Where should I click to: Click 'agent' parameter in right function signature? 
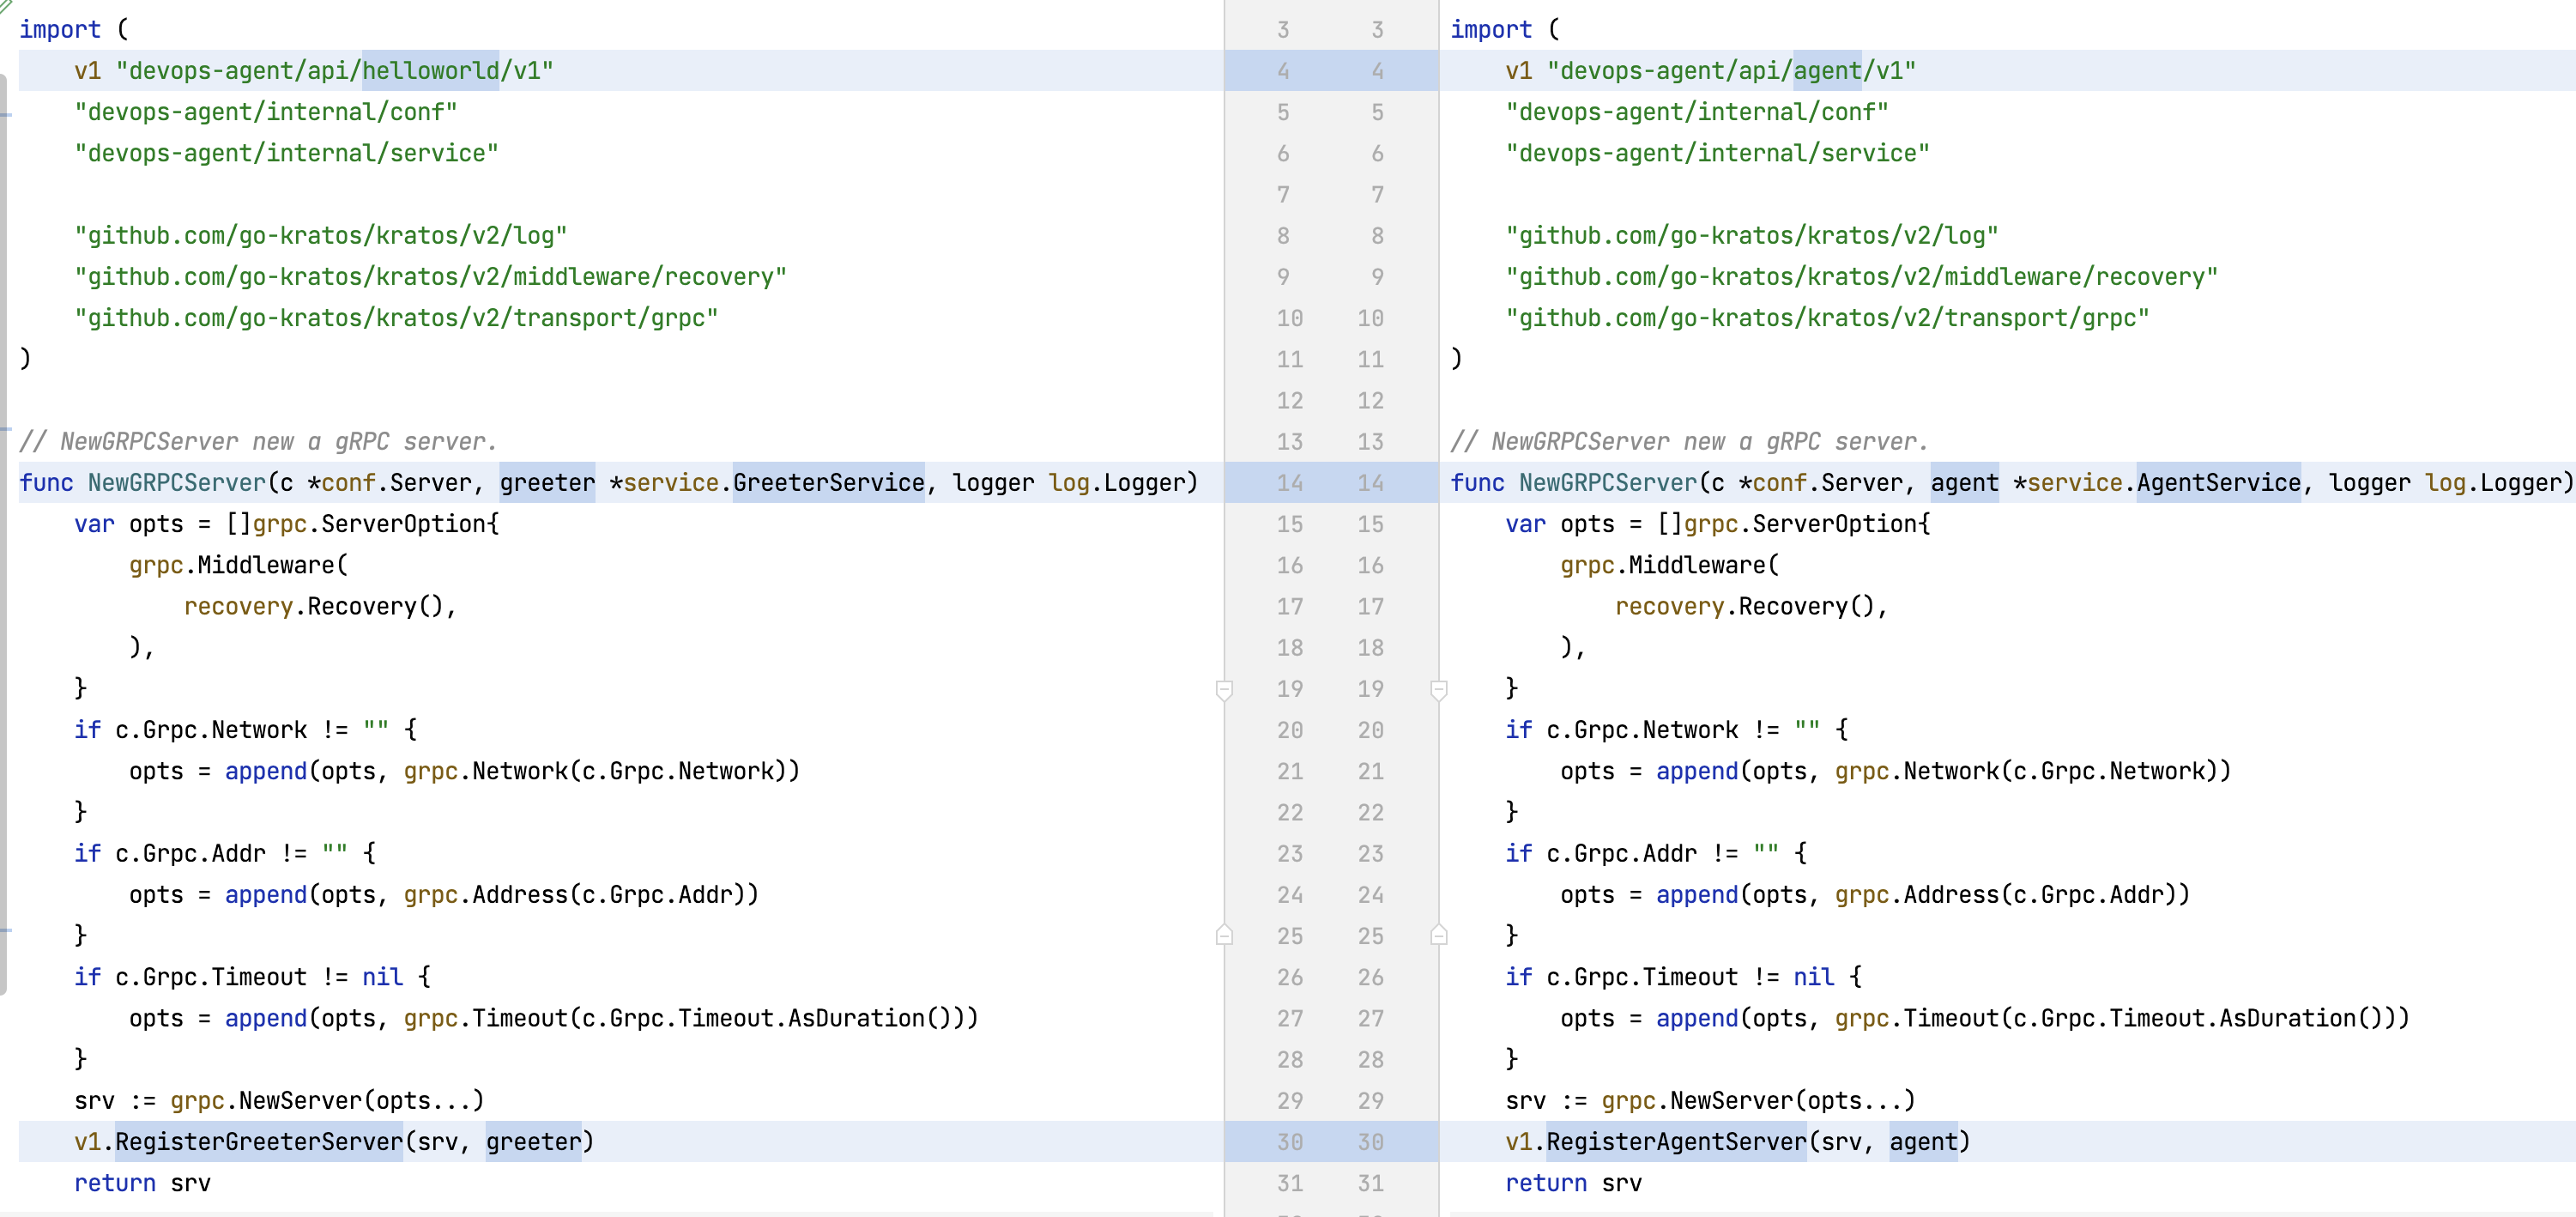point(1964,483)
